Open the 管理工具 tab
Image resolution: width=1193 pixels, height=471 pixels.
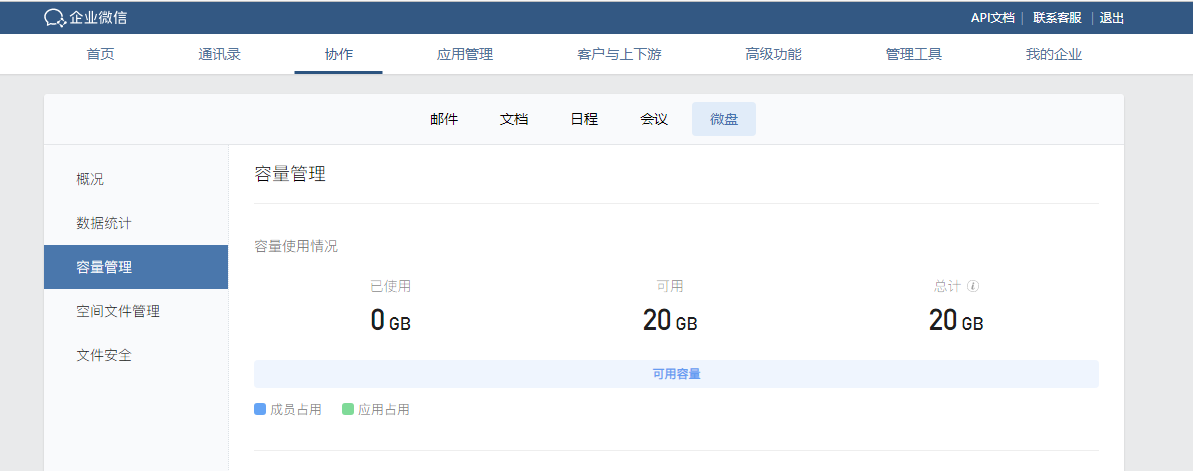click(x=913, y=54)
